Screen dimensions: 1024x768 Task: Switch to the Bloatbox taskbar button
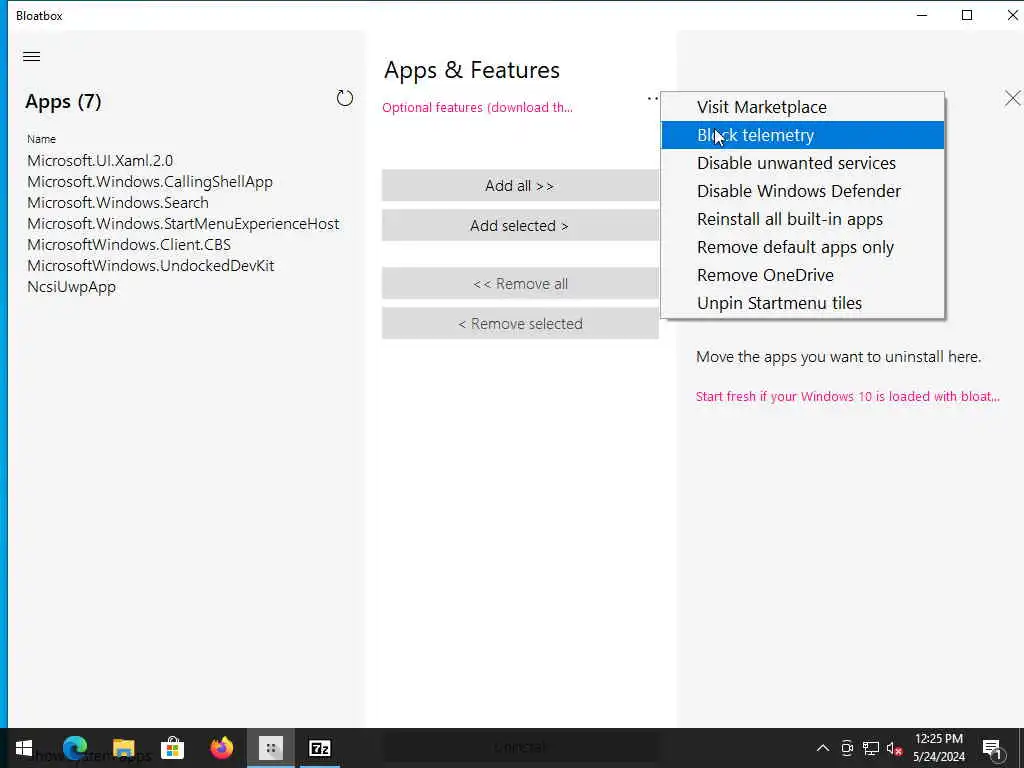(x=270, y=748)
